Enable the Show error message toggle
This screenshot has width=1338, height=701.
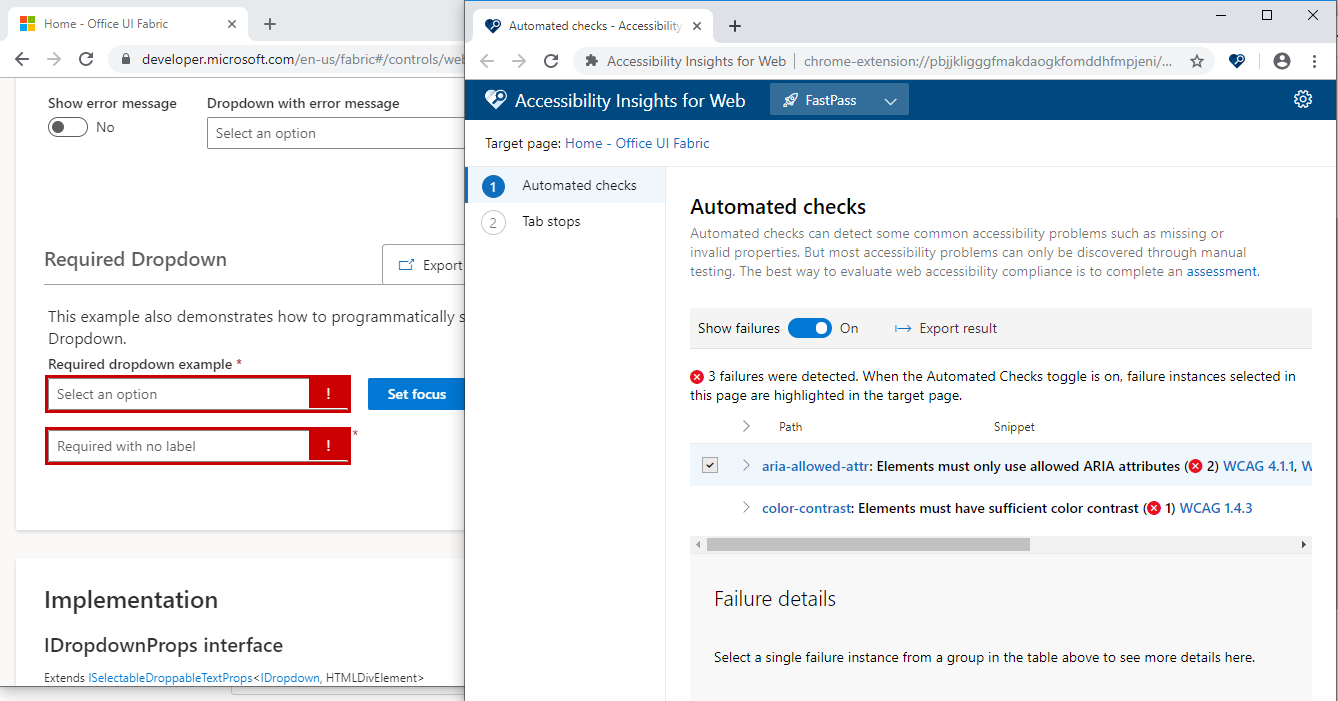tap(67, 127)
